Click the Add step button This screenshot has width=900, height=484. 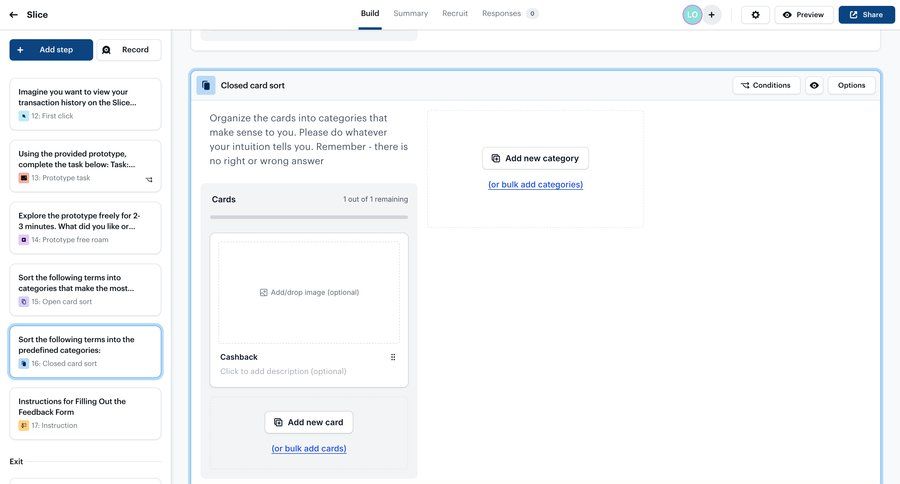51,50
